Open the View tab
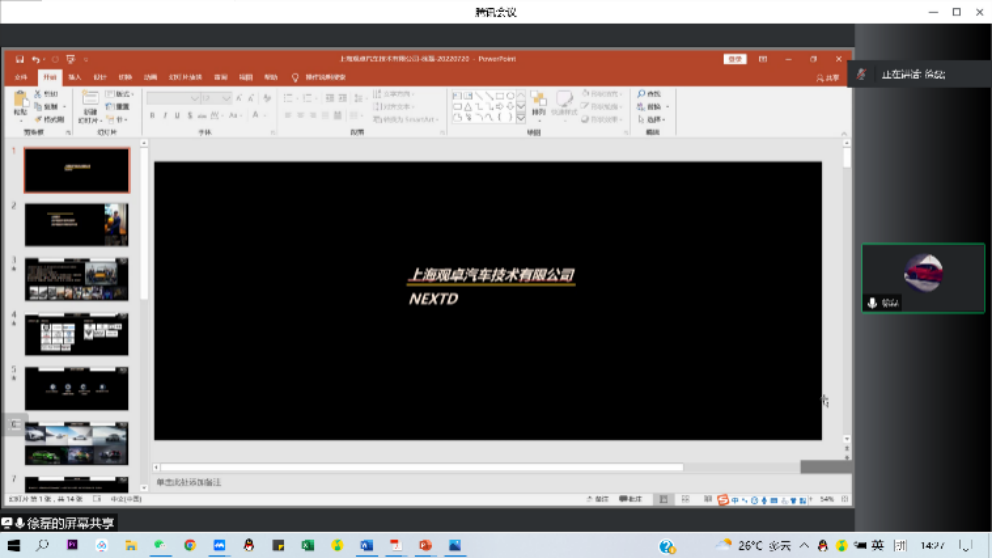The width and height of the screenshot is (992, 559). [245, 78]
